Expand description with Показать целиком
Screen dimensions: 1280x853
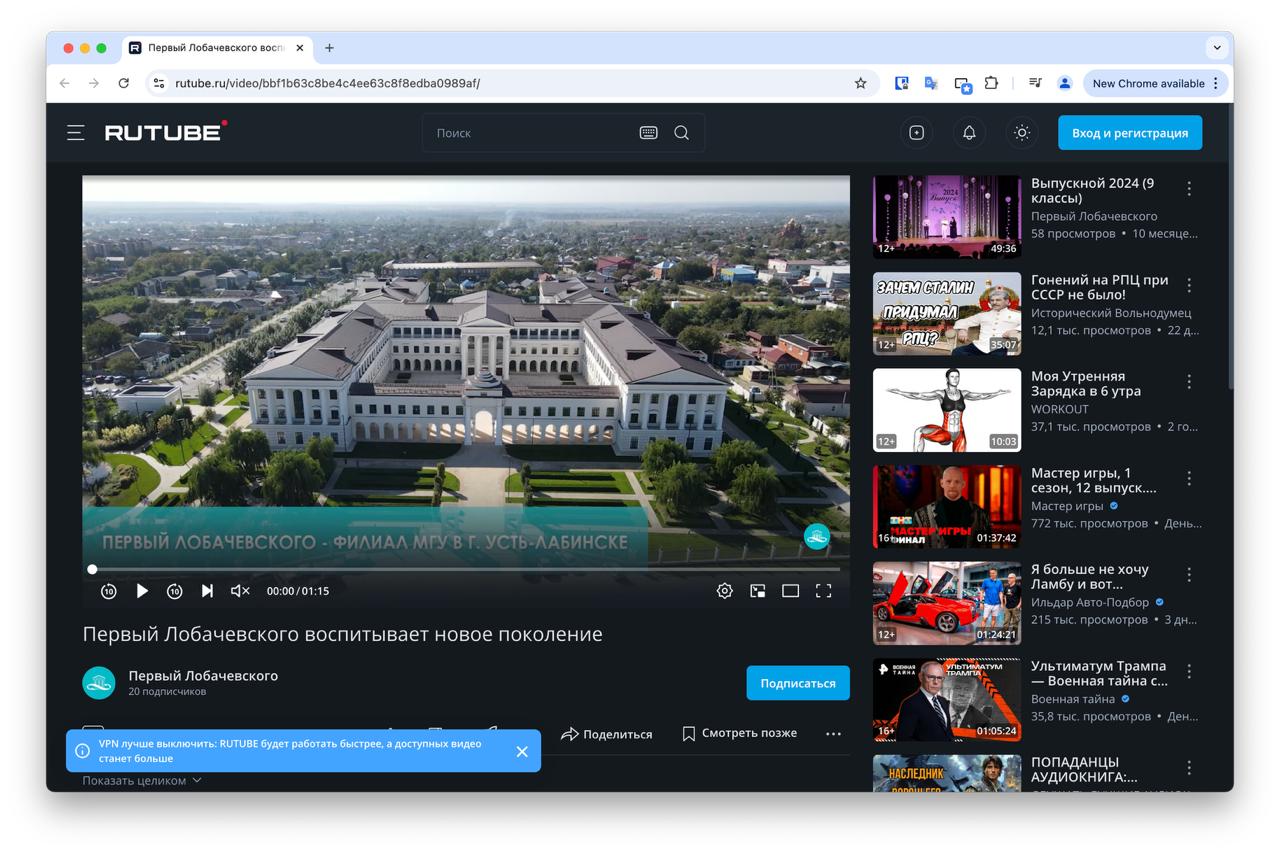tap(142, 781)
